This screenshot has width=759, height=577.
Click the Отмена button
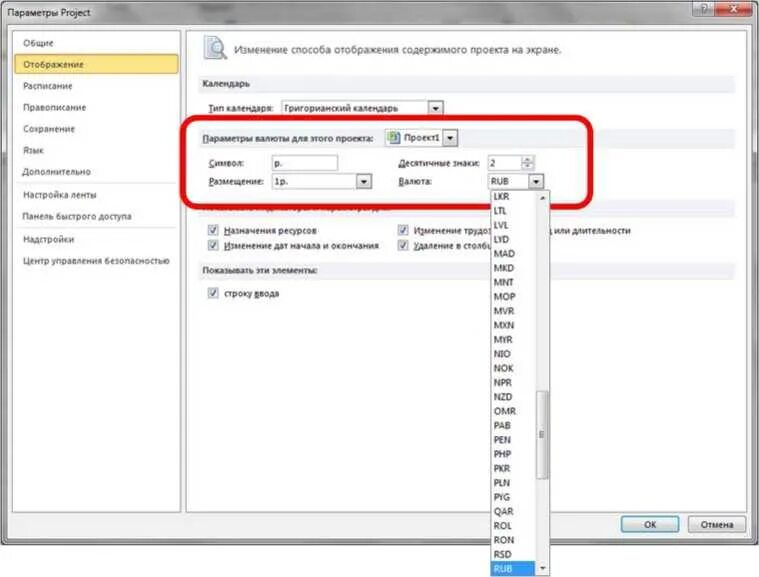(716, 524)
